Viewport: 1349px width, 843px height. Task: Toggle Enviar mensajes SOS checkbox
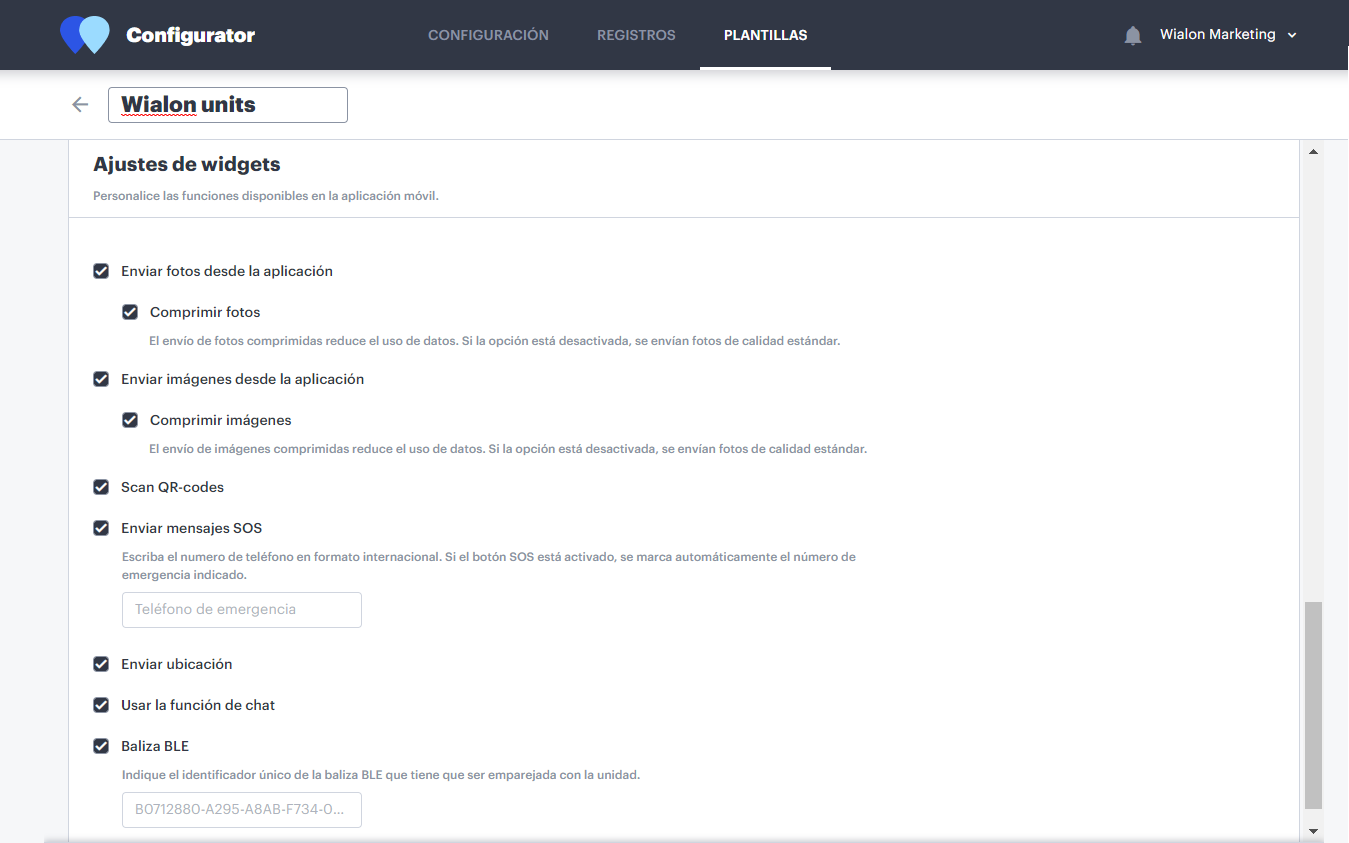101,528
